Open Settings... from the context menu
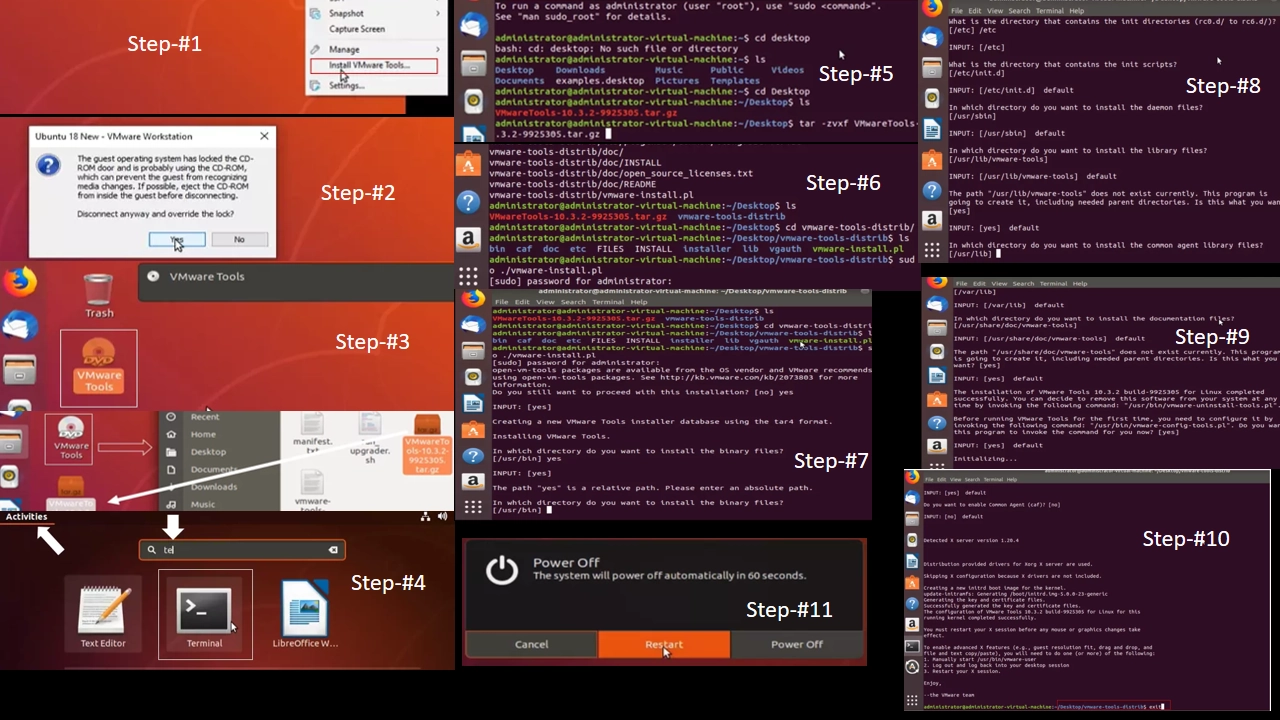 coord(346,86)
